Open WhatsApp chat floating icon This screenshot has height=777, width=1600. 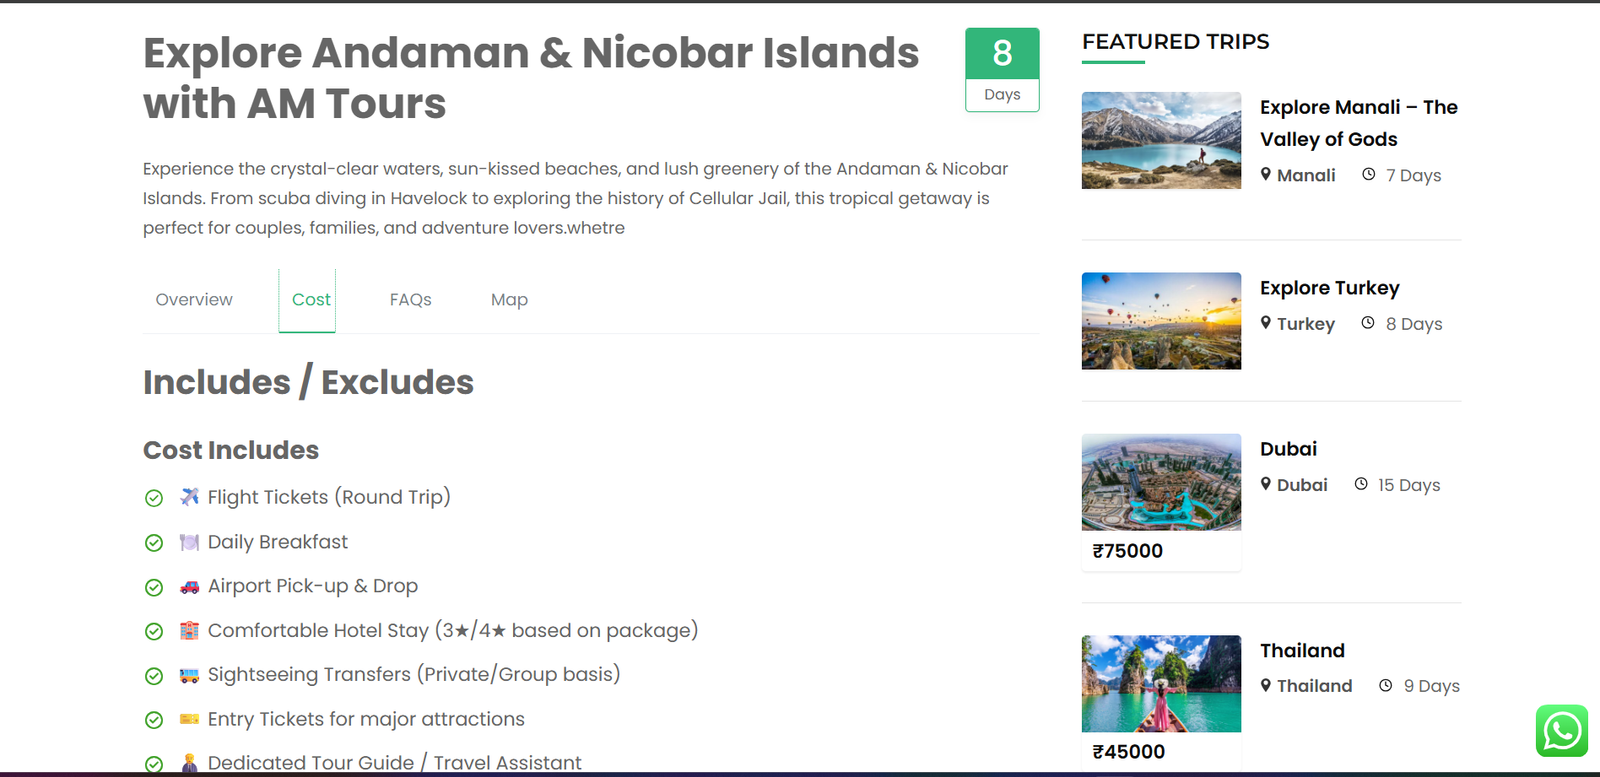click(1561, 731)
